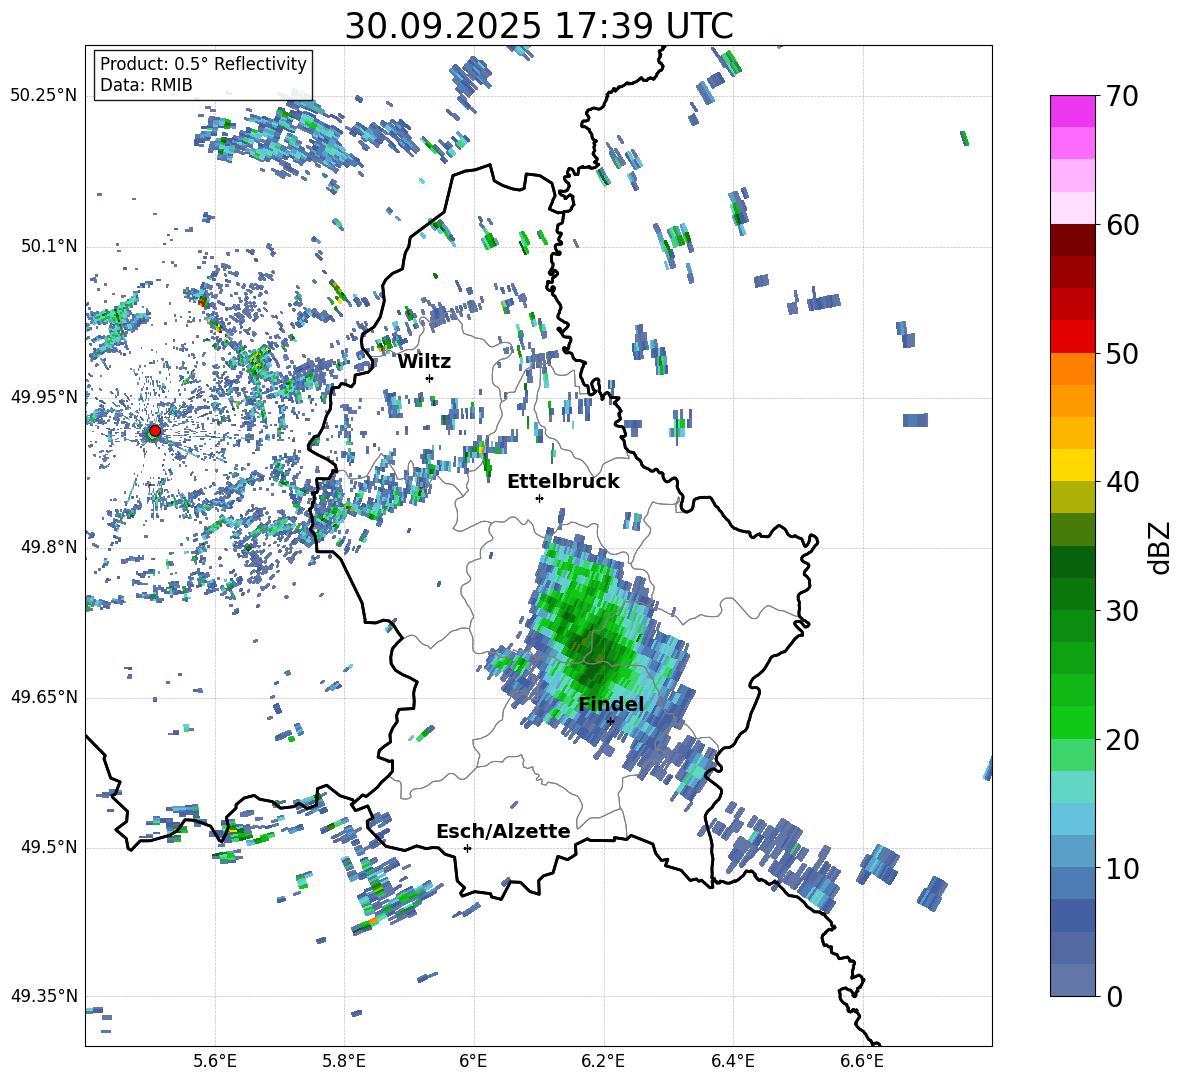Screen dimensions: 1184x1081
Task: Click 'Product: 0.5° Reflectivity' legend text
Action: [x=203, y=63]
